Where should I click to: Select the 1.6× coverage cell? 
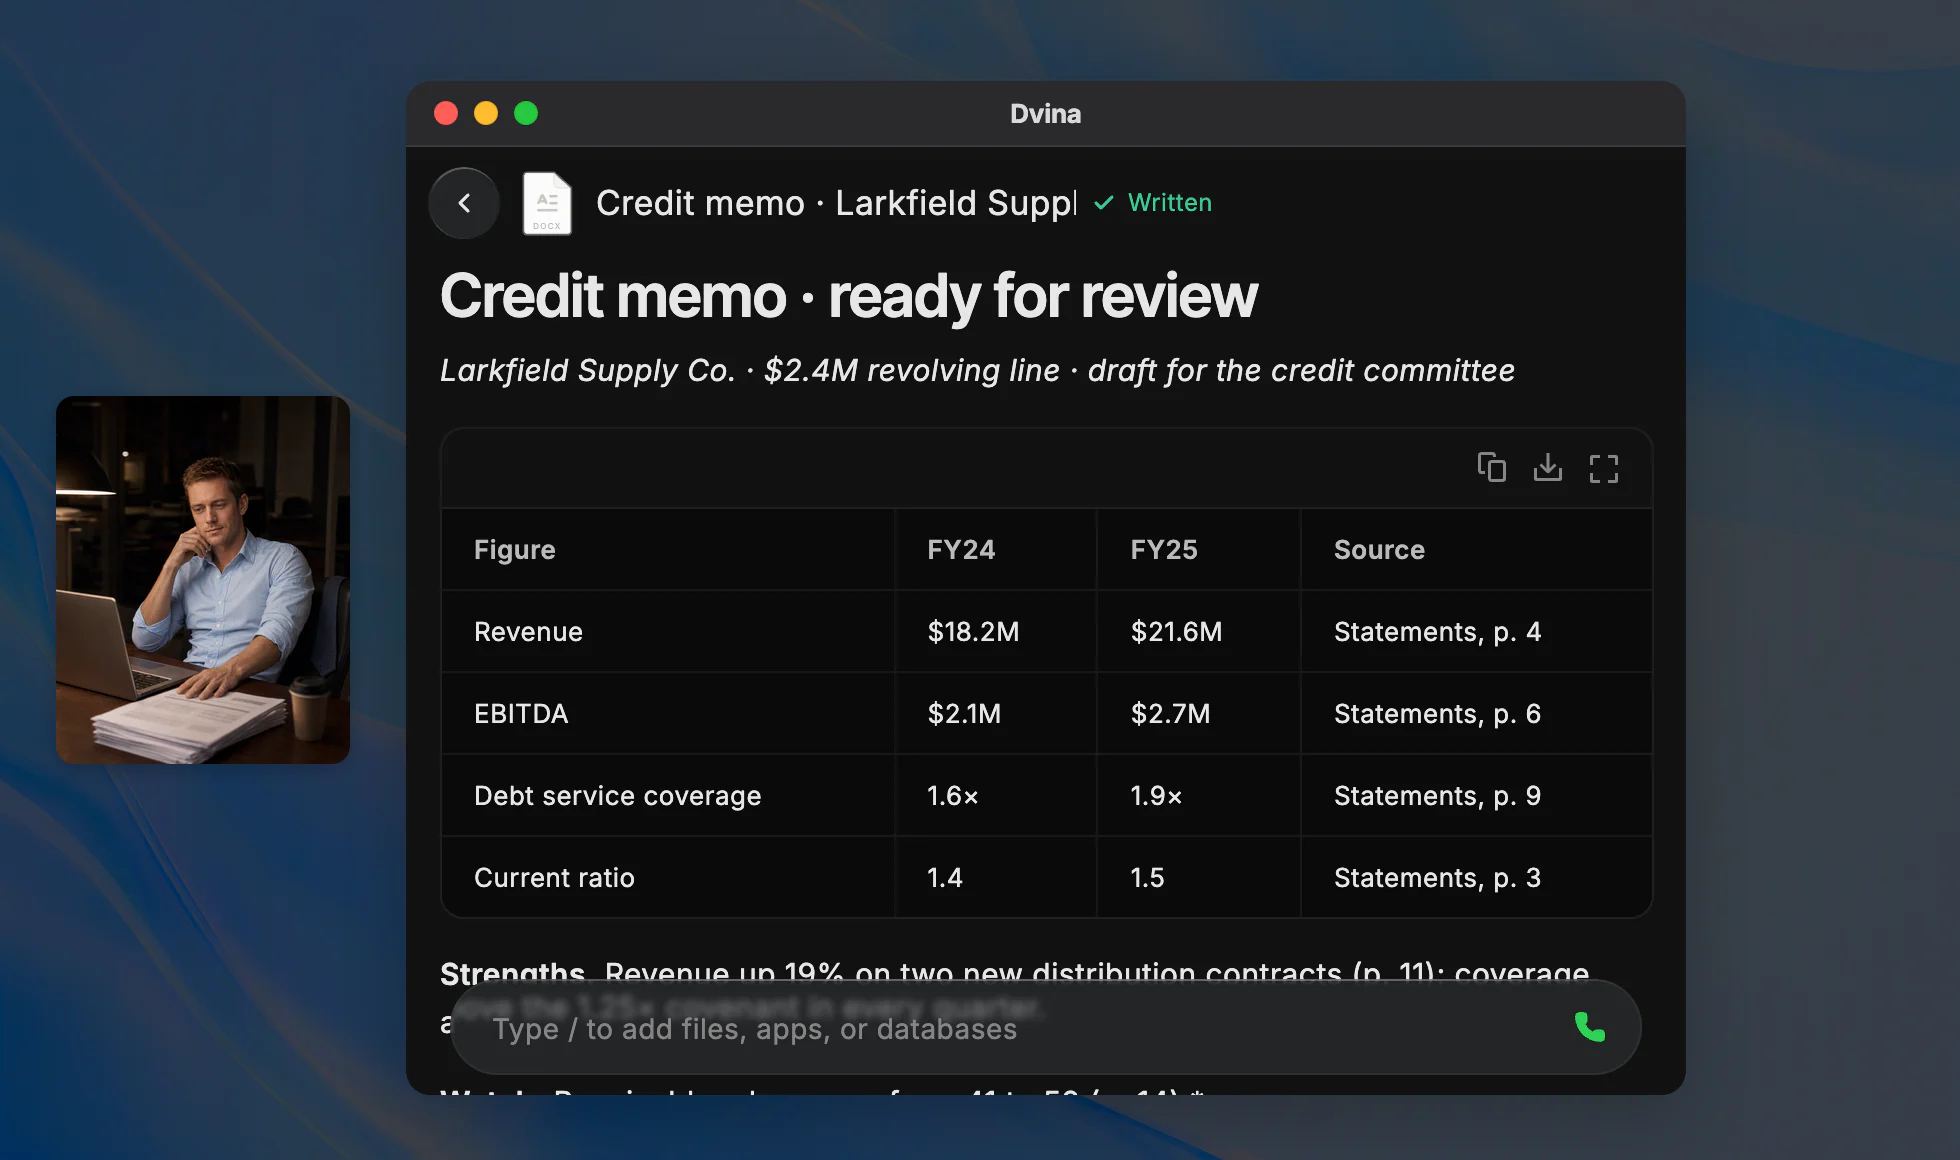953,795
